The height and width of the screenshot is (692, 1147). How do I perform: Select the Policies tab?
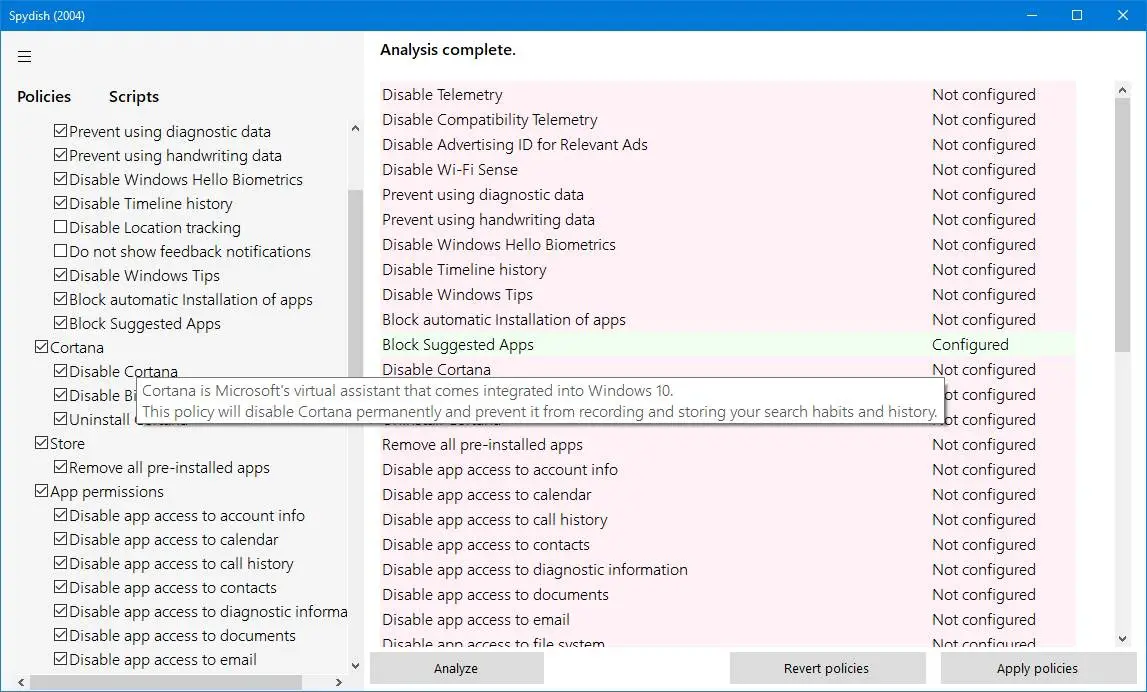pyautogui.click(x=44, y=97)
